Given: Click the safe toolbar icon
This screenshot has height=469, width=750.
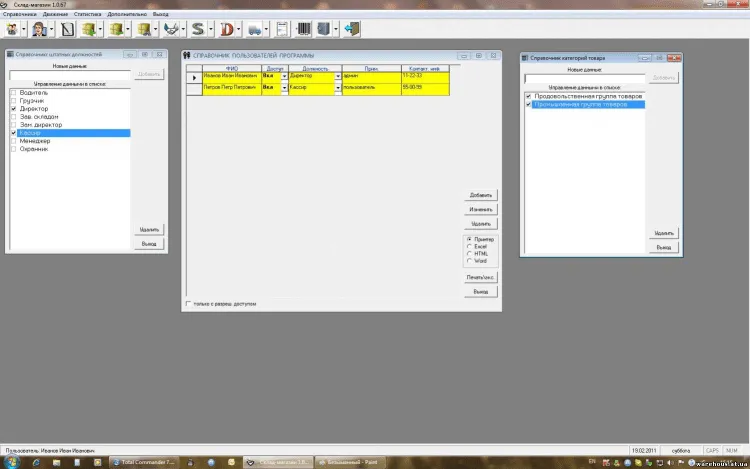Looking at the screenshot, I should [324, 29].
